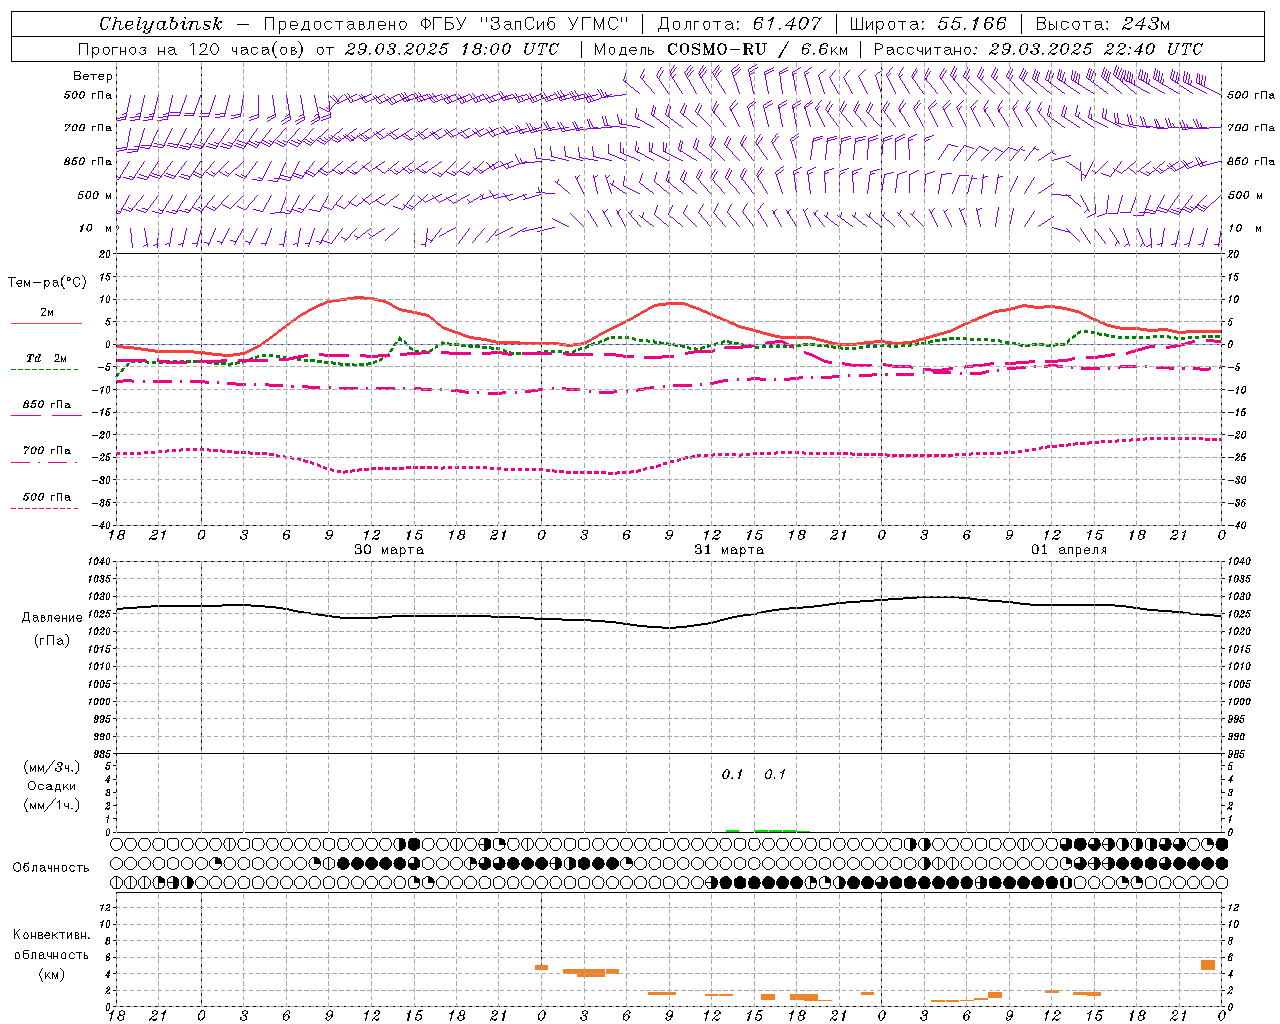Click the '700 гПа' temperature legend entry
The image size is (1280, 1024).
point(46,450)
